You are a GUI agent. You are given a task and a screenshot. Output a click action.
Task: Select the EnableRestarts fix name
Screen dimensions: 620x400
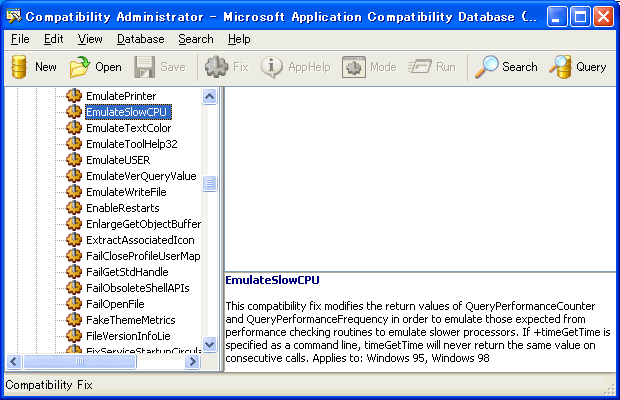point(123,208)
